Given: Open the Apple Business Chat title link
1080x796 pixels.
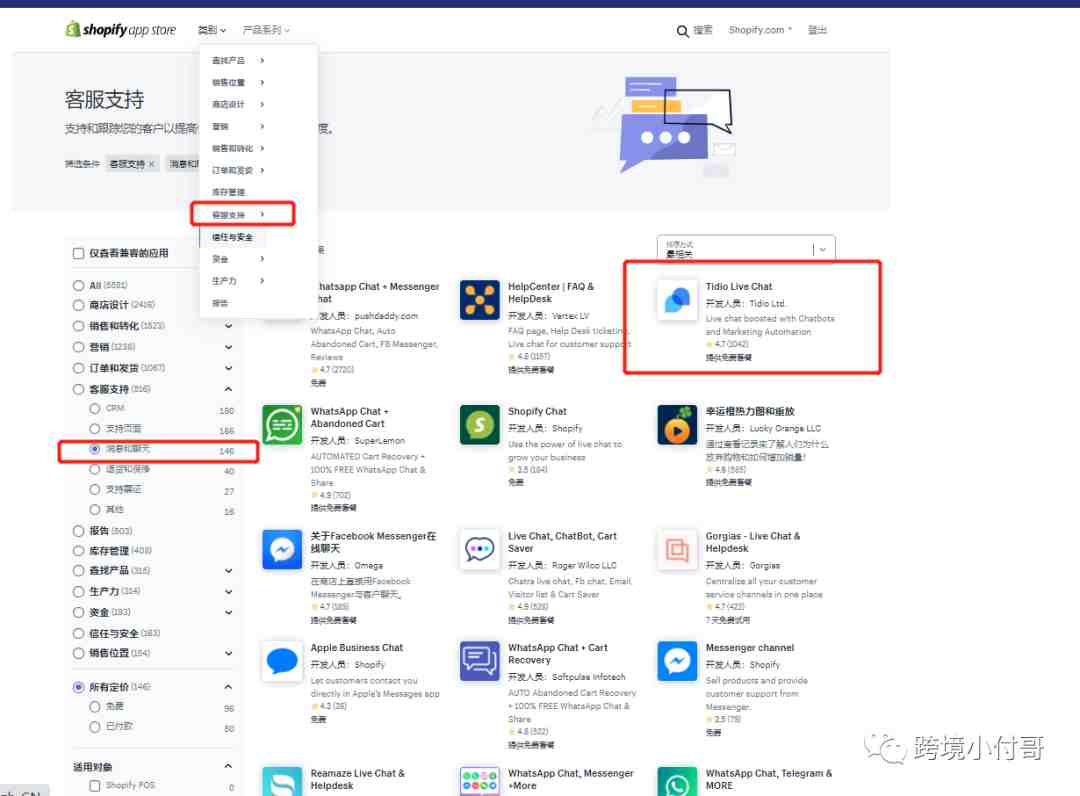Looking at the screenshot, I should 357,648.
